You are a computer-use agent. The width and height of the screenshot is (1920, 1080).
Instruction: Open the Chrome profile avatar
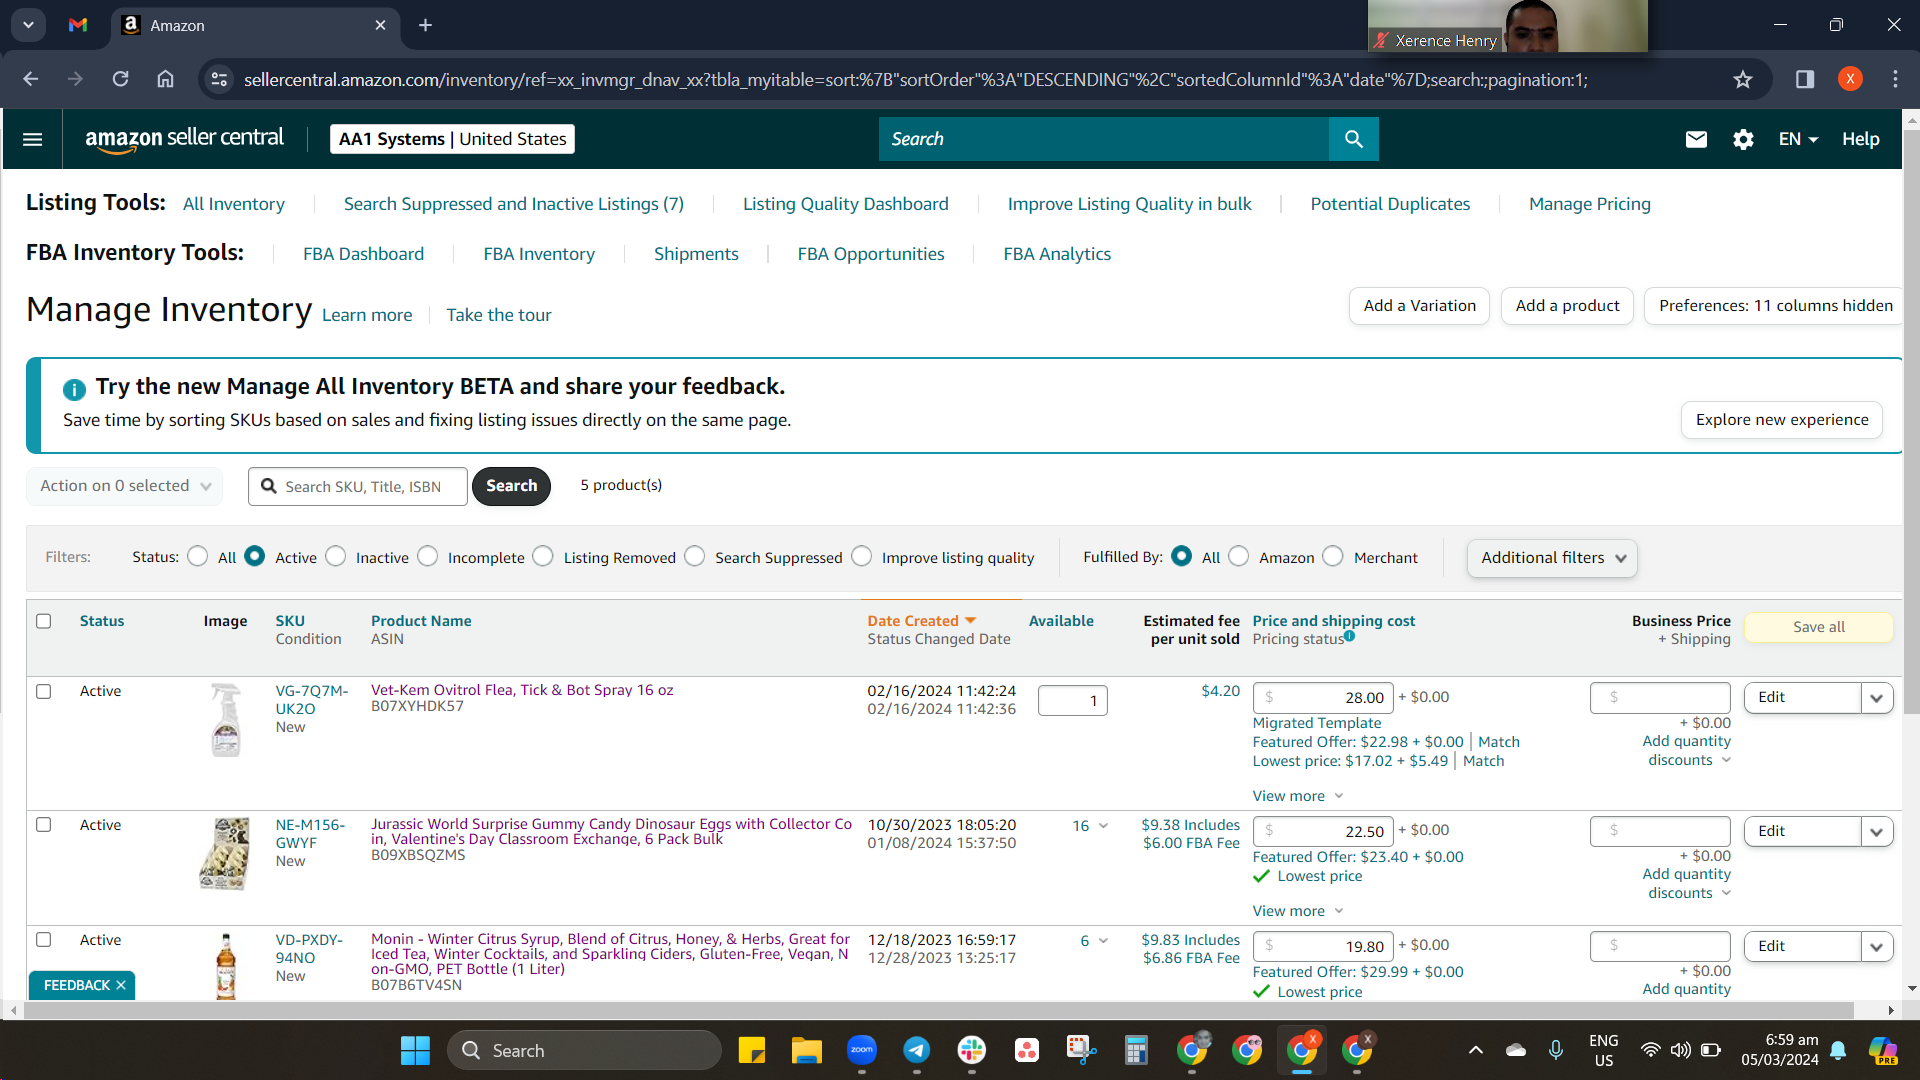coord(1850,79)
